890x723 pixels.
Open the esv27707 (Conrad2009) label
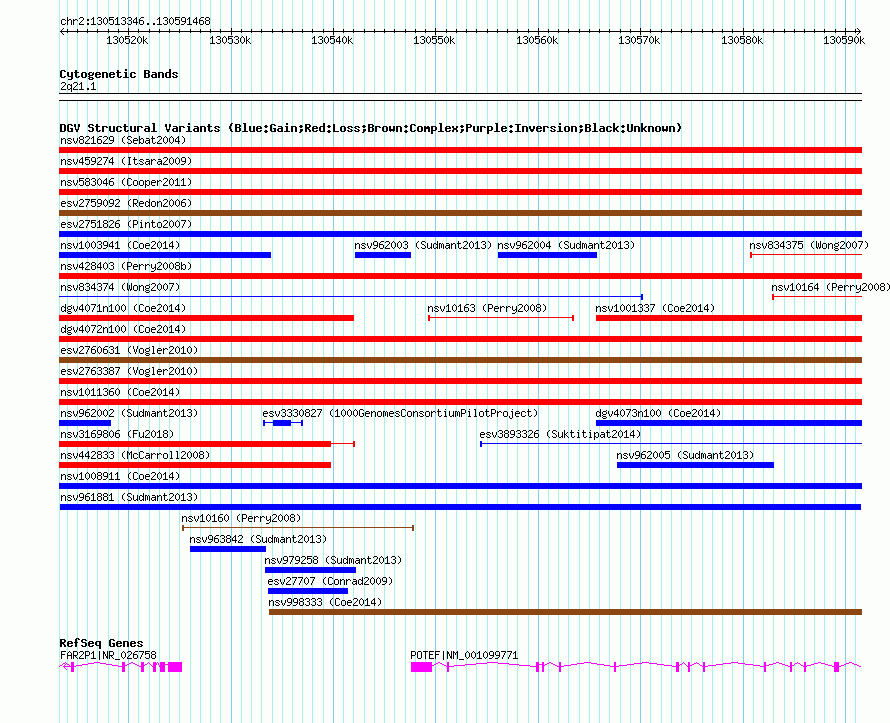330,581
